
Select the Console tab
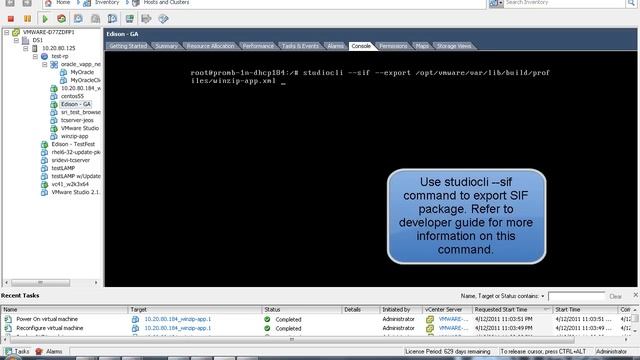(x=361, y=46)
